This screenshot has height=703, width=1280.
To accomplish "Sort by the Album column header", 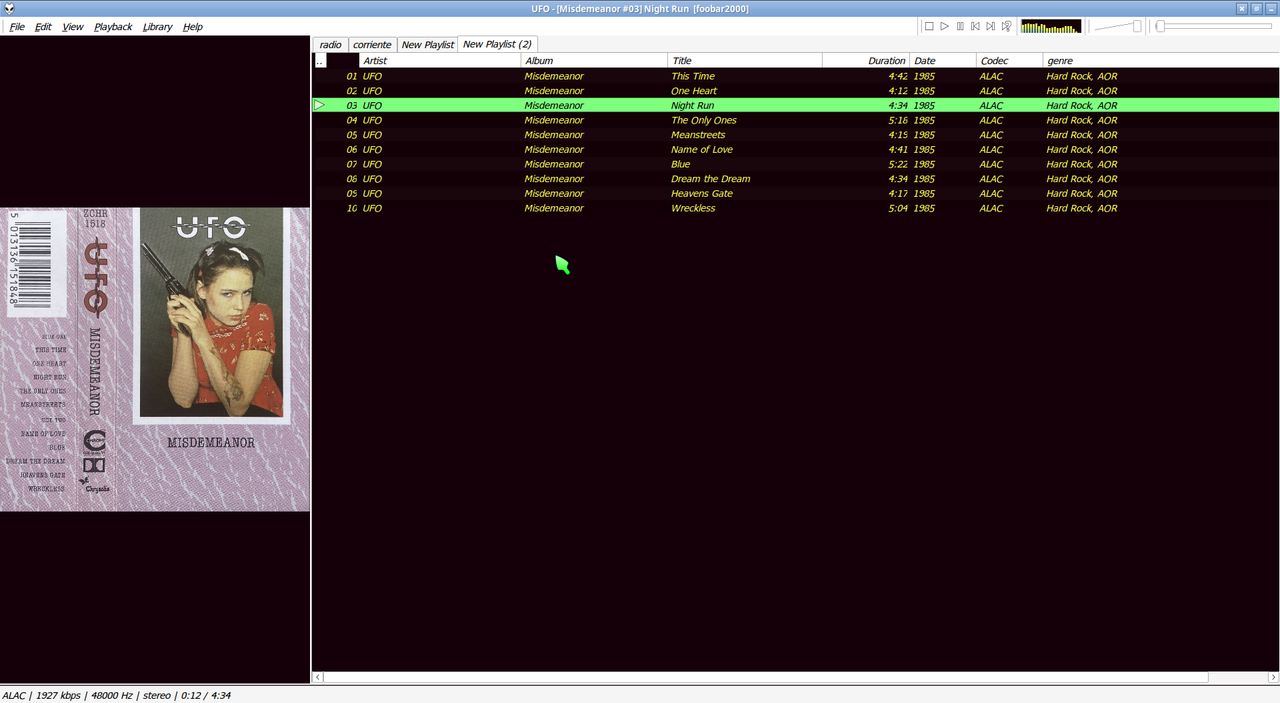I will (x=594, y=61).
